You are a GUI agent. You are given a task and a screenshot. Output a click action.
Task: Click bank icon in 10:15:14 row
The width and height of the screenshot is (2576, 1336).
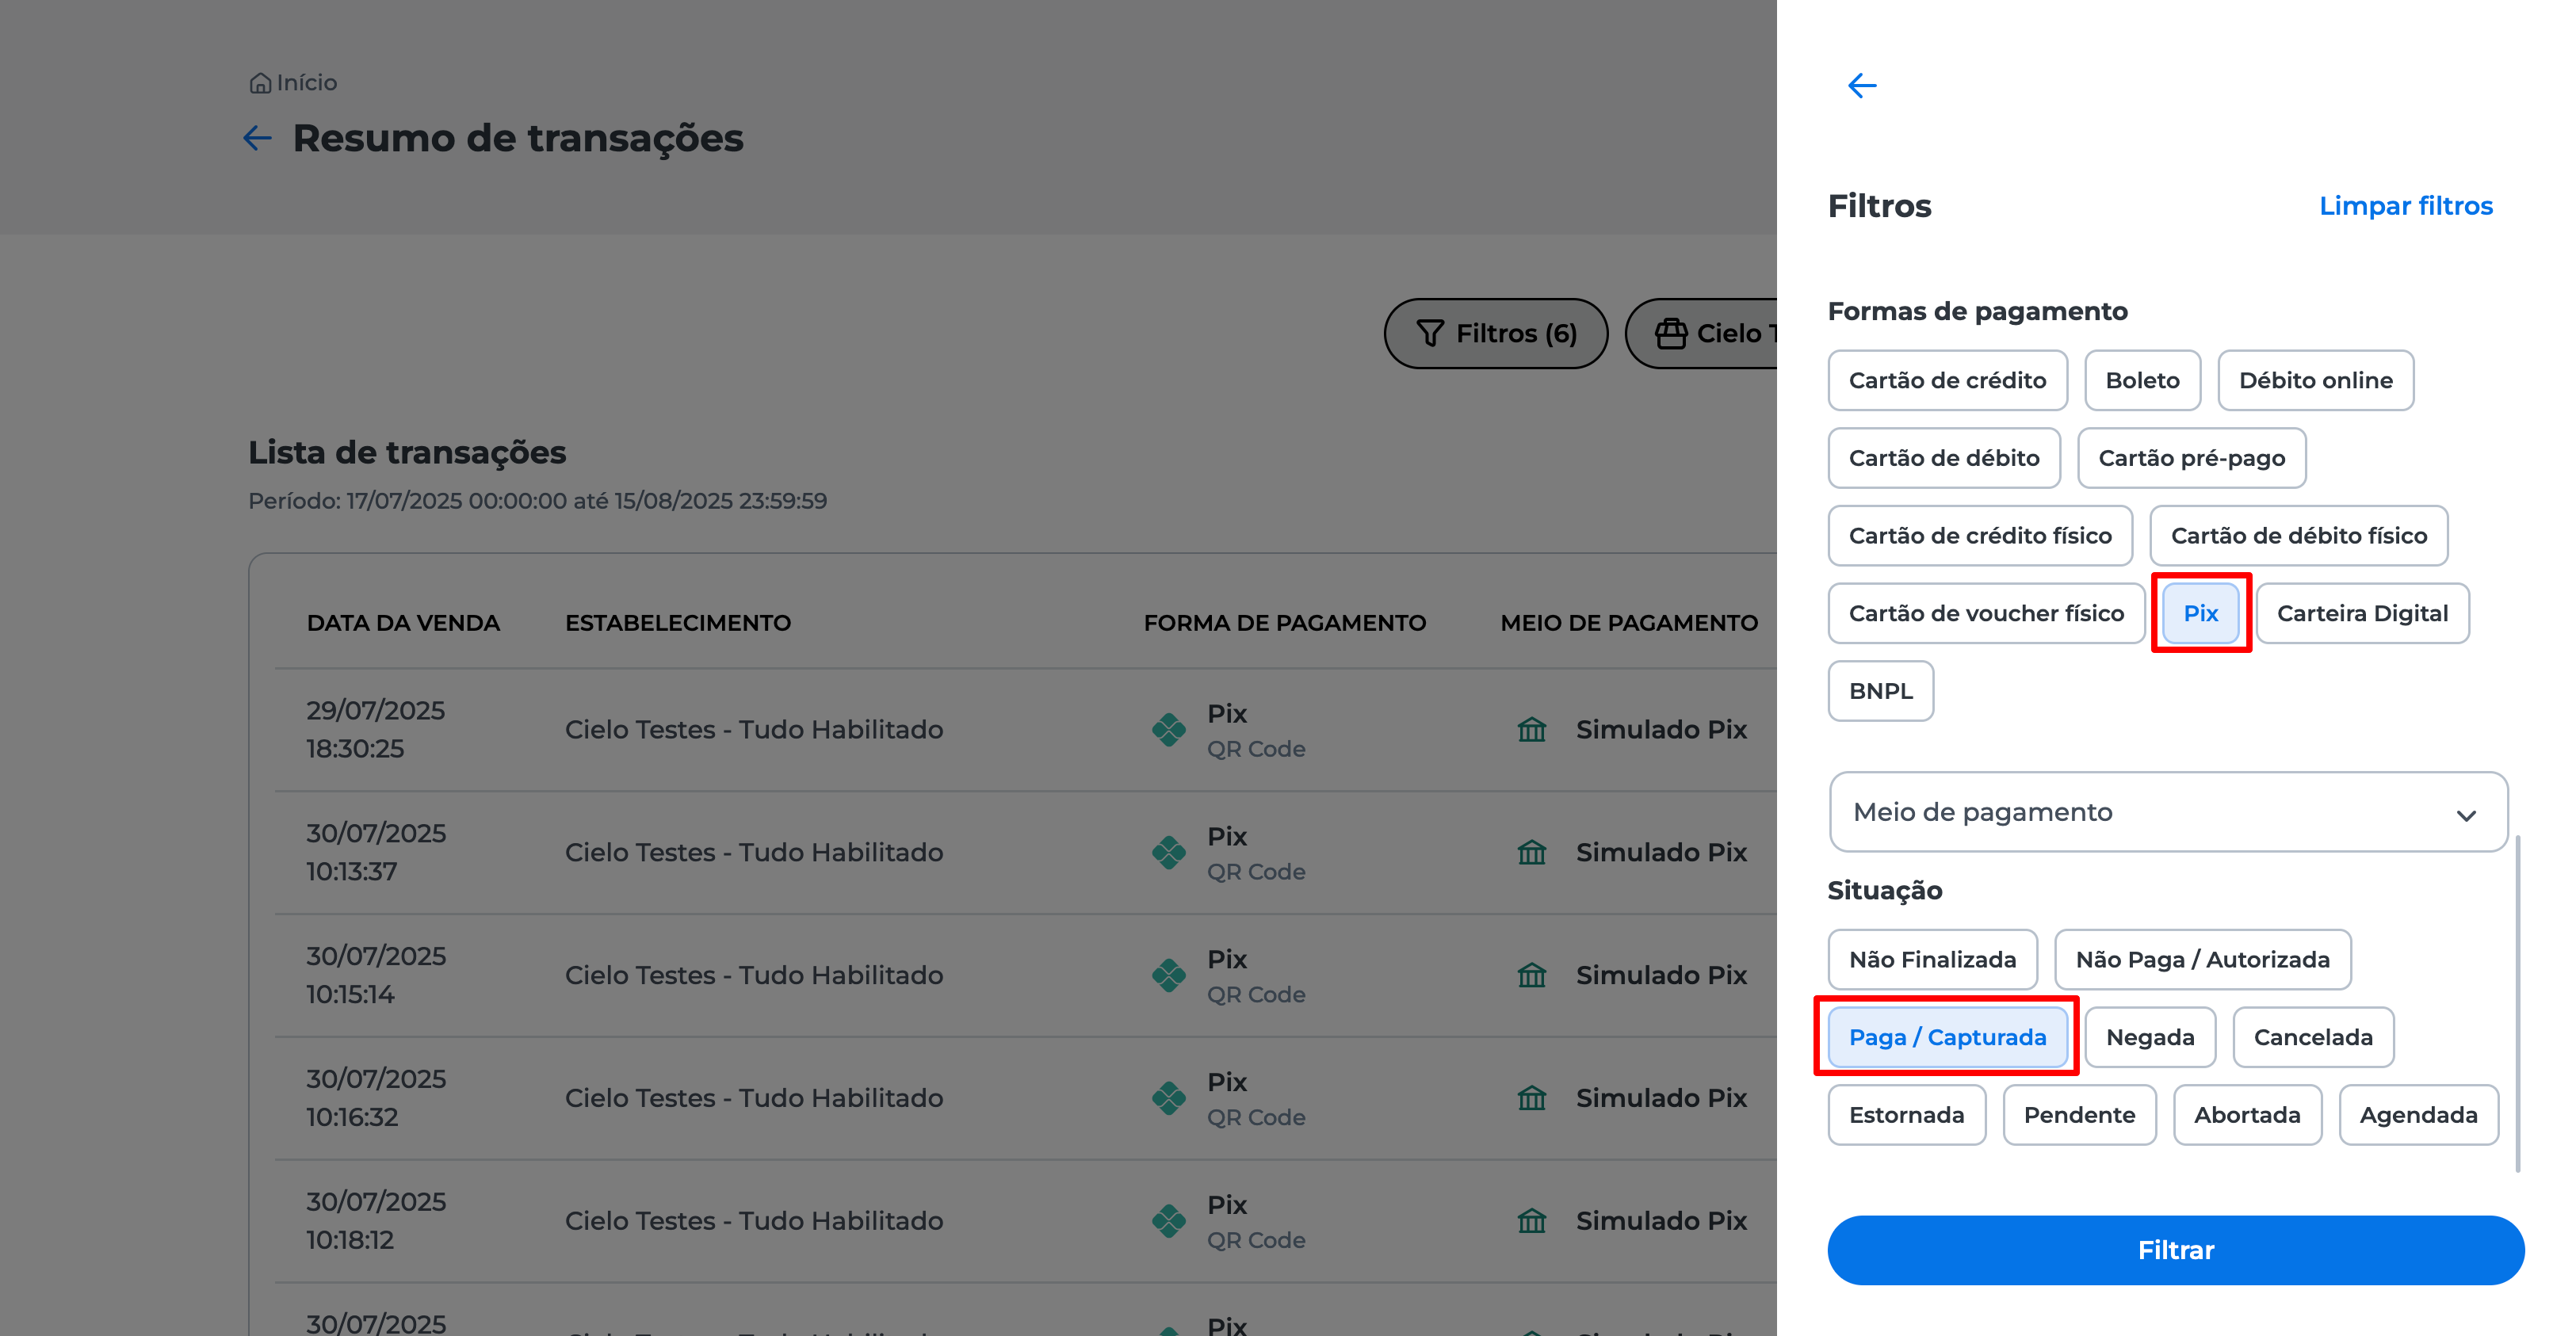pos(1531,975)
